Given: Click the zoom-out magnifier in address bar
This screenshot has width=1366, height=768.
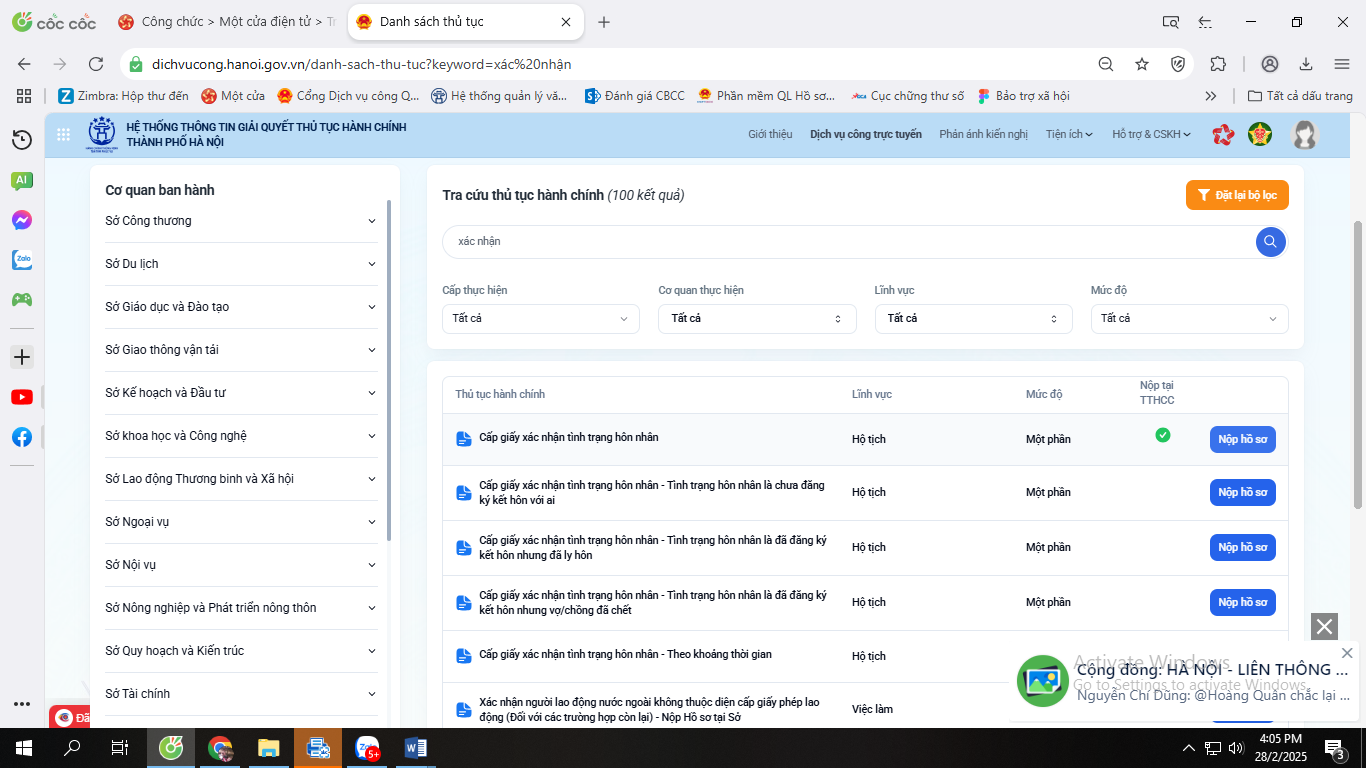Looking at the screenshot, I should (x=1106, y=64).
